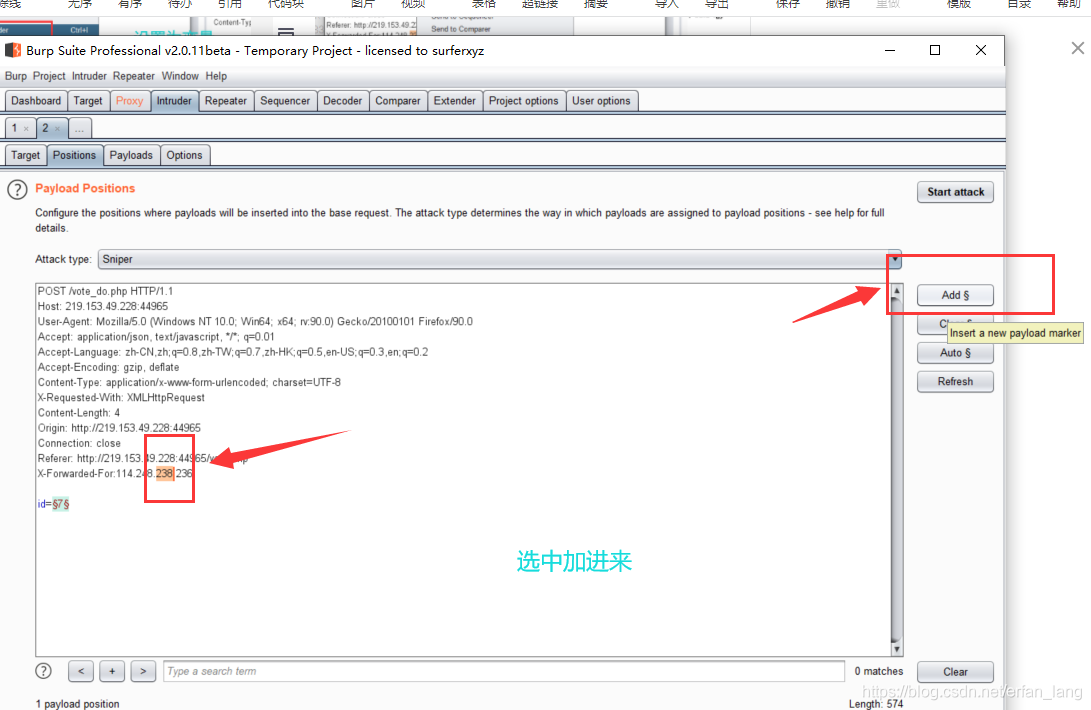This screenshot has height=710, width=1091.
Task: Close Intruder attack tab 1
Action: point(26,129)
